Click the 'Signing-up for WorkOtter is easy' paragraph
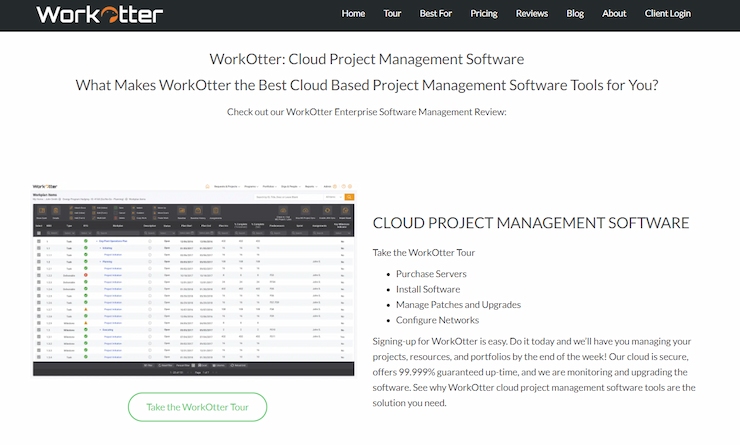The height and width of the screenshot is (445, 740). coord(534,372)
